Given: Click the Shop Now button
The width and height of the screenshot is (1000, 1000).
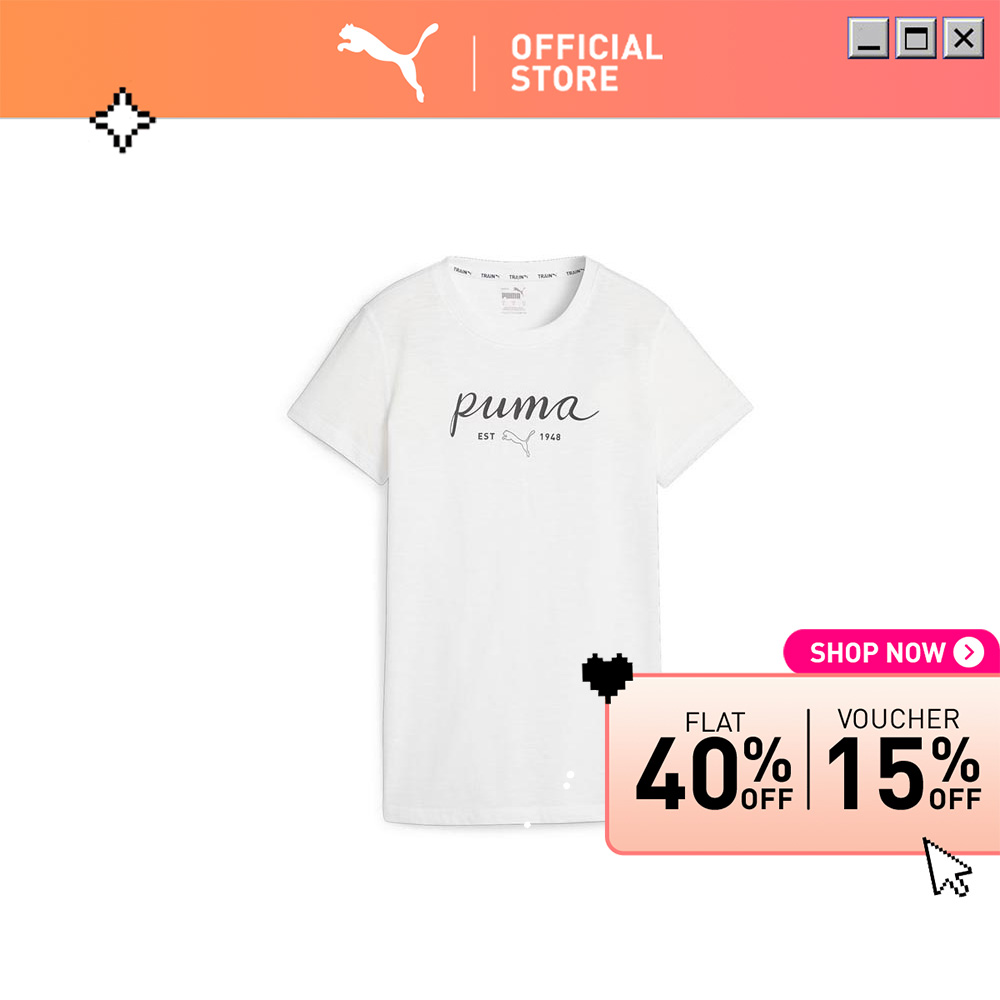Looking at the screenshot, I should pos(891,652).
